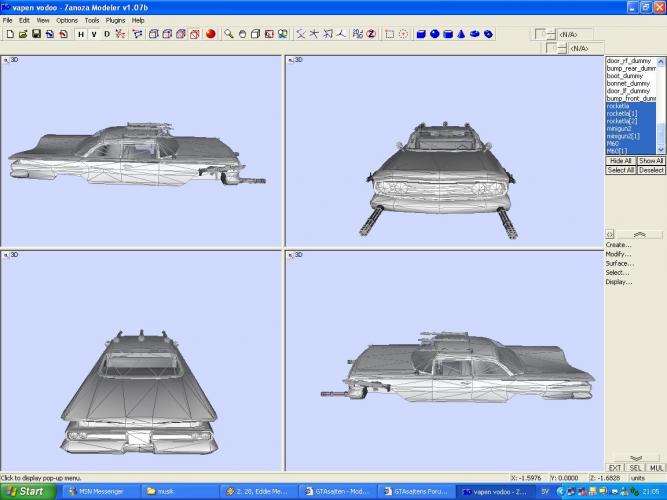Select the Zoom magnifier tool
This screenshot has width=667, height=500.
[229, 33]
